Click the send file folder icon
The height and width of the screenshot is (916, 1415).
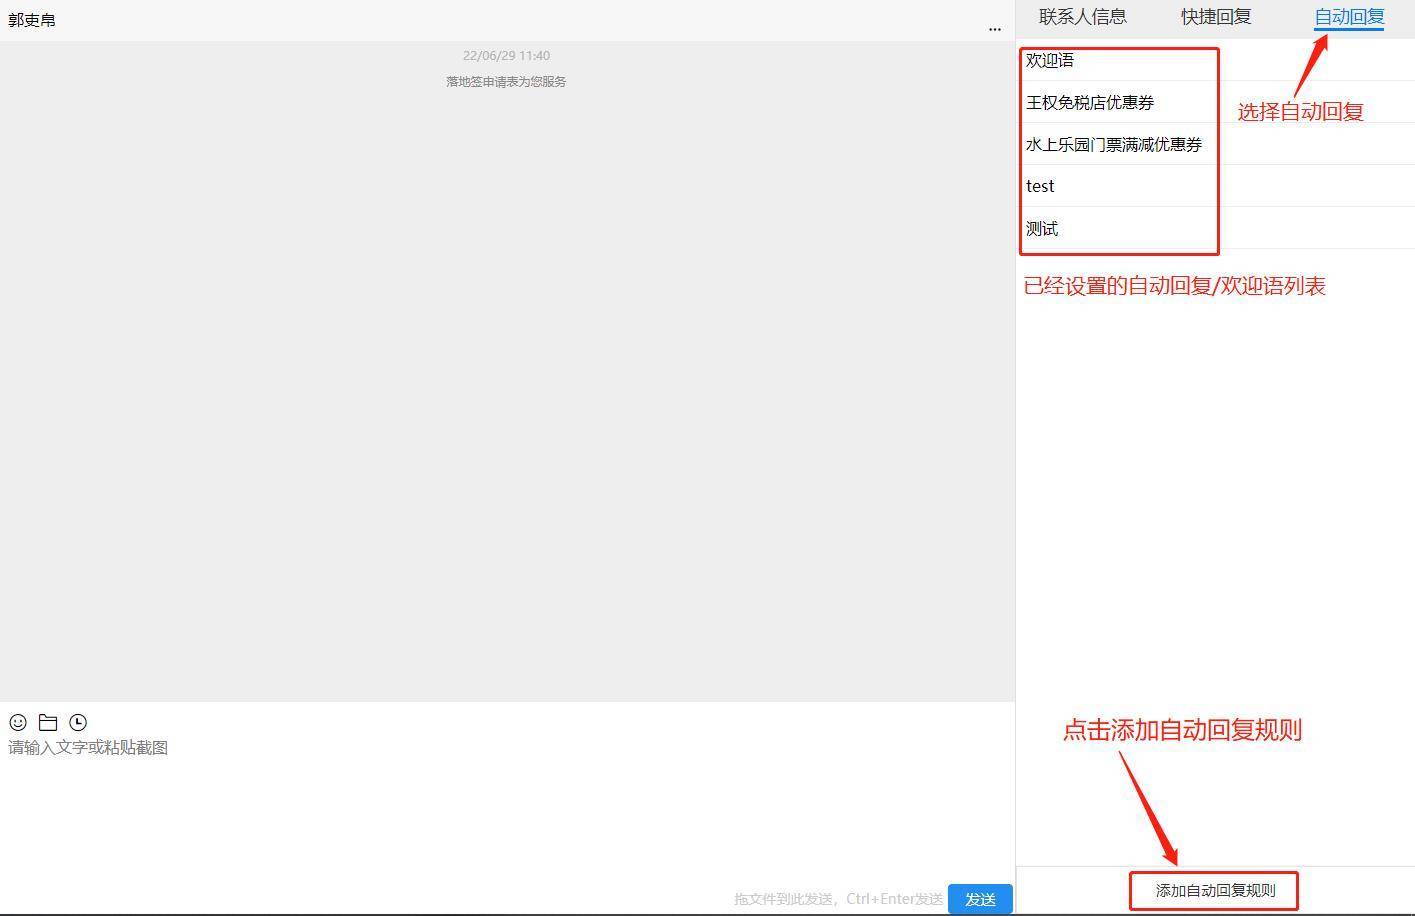(48, 722)
